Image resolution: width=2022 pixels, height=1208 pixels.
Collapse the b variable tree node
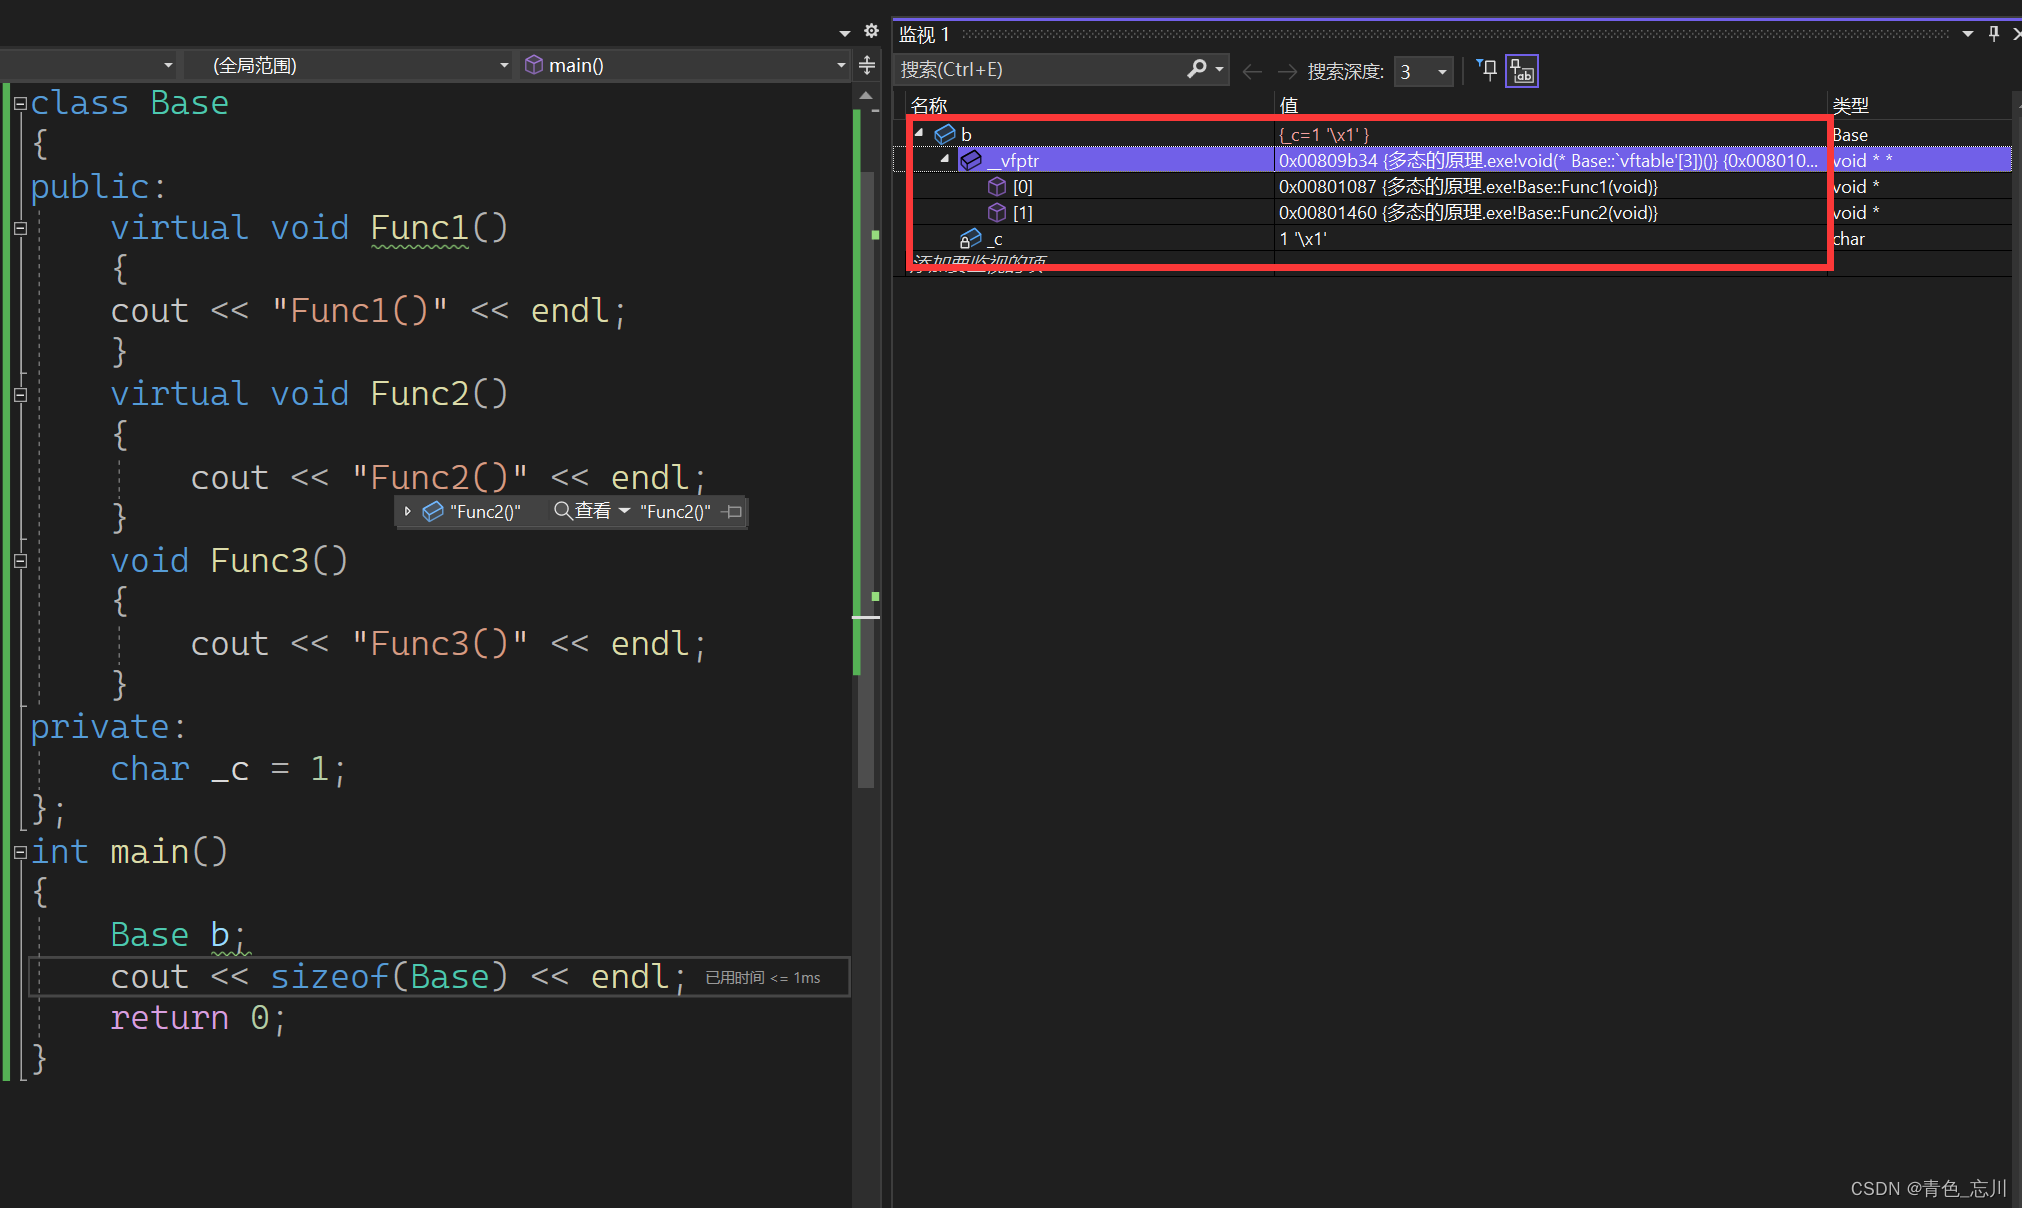pos(919,133)
